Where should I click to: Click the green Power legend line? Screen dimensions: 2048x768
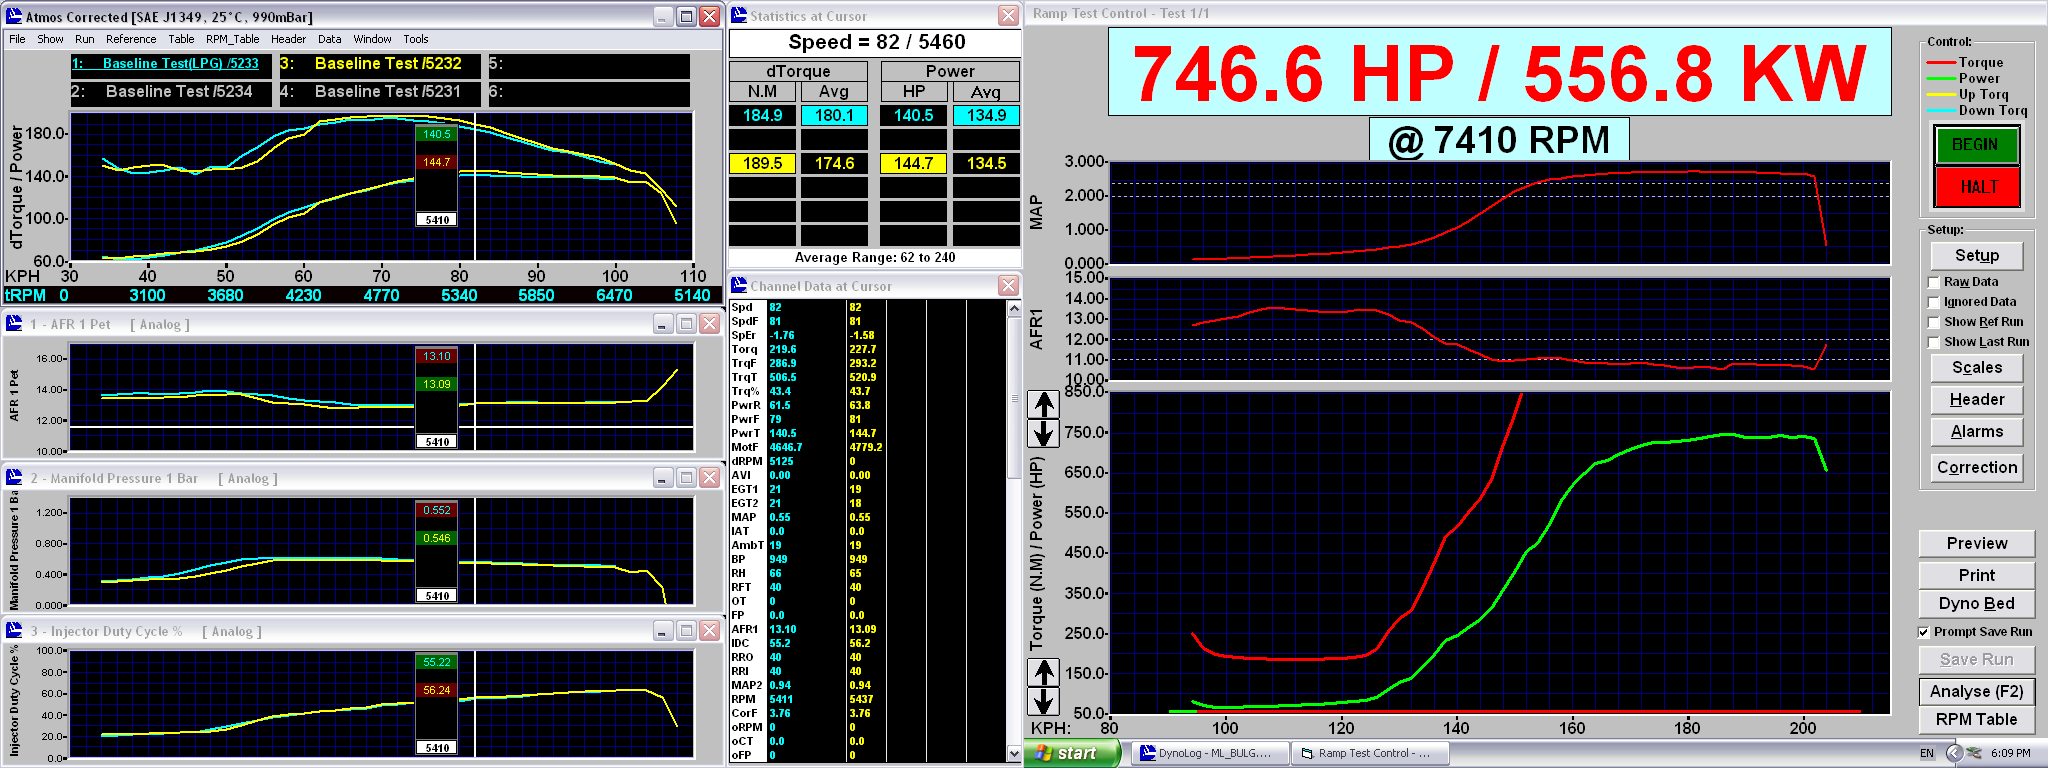[1941, 79]
